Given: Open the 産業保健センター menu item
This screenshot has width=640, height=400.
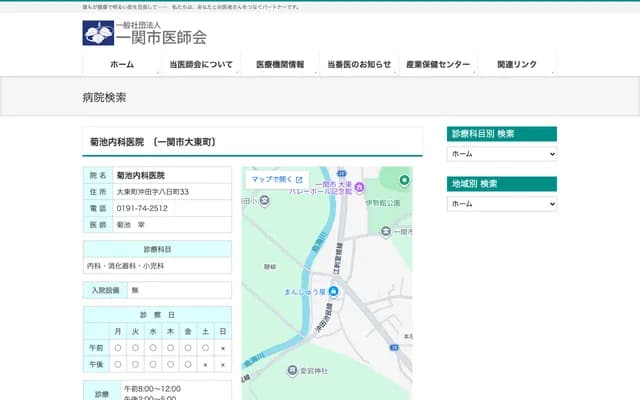Looking at the screenshot, I should [x=438, y=64].
